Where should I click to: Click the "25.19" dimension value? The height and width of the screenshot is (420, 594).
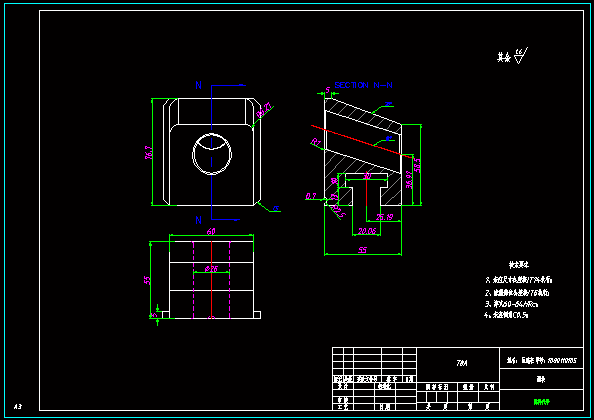[384, 217]
